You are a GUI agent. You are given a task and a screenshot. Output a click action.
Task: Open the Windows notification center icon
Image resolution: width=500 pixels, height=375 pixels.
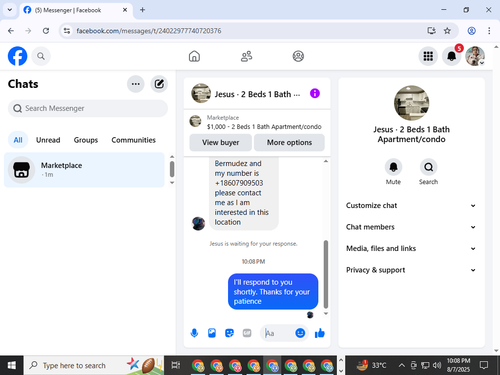[484, 365]
